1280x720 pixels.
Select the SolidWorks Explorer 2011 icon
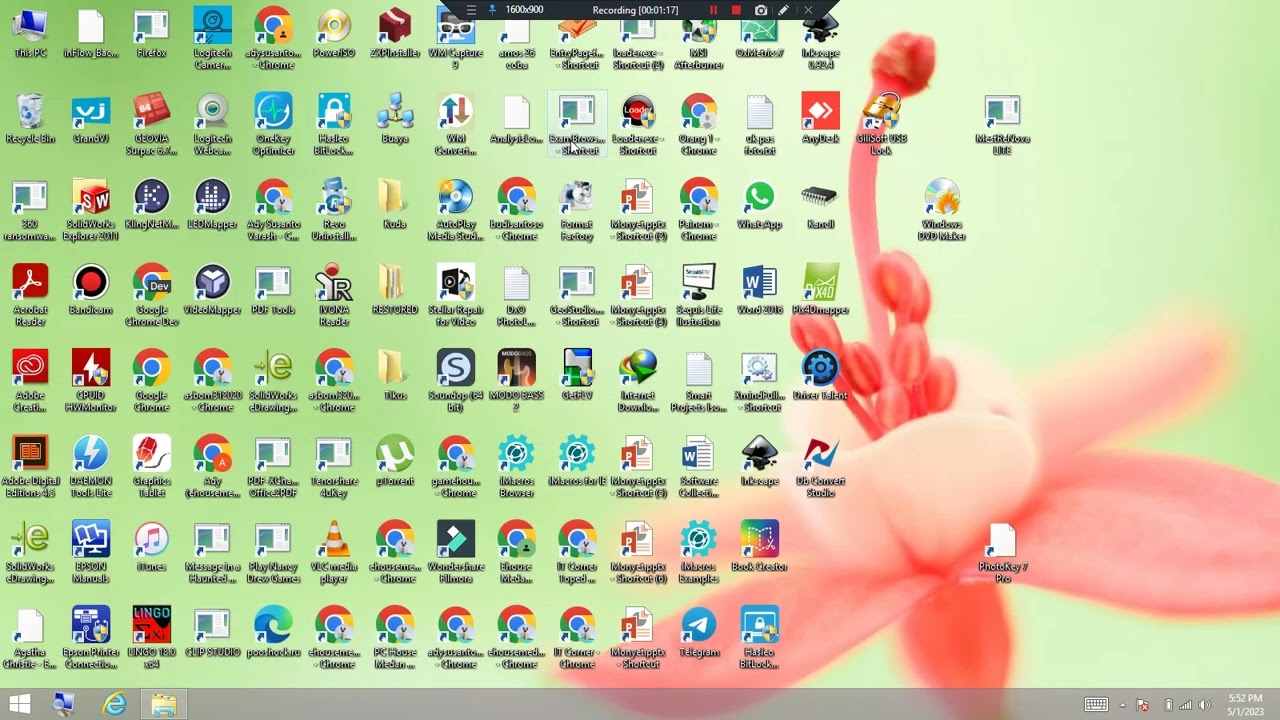[x=91, y=211]
